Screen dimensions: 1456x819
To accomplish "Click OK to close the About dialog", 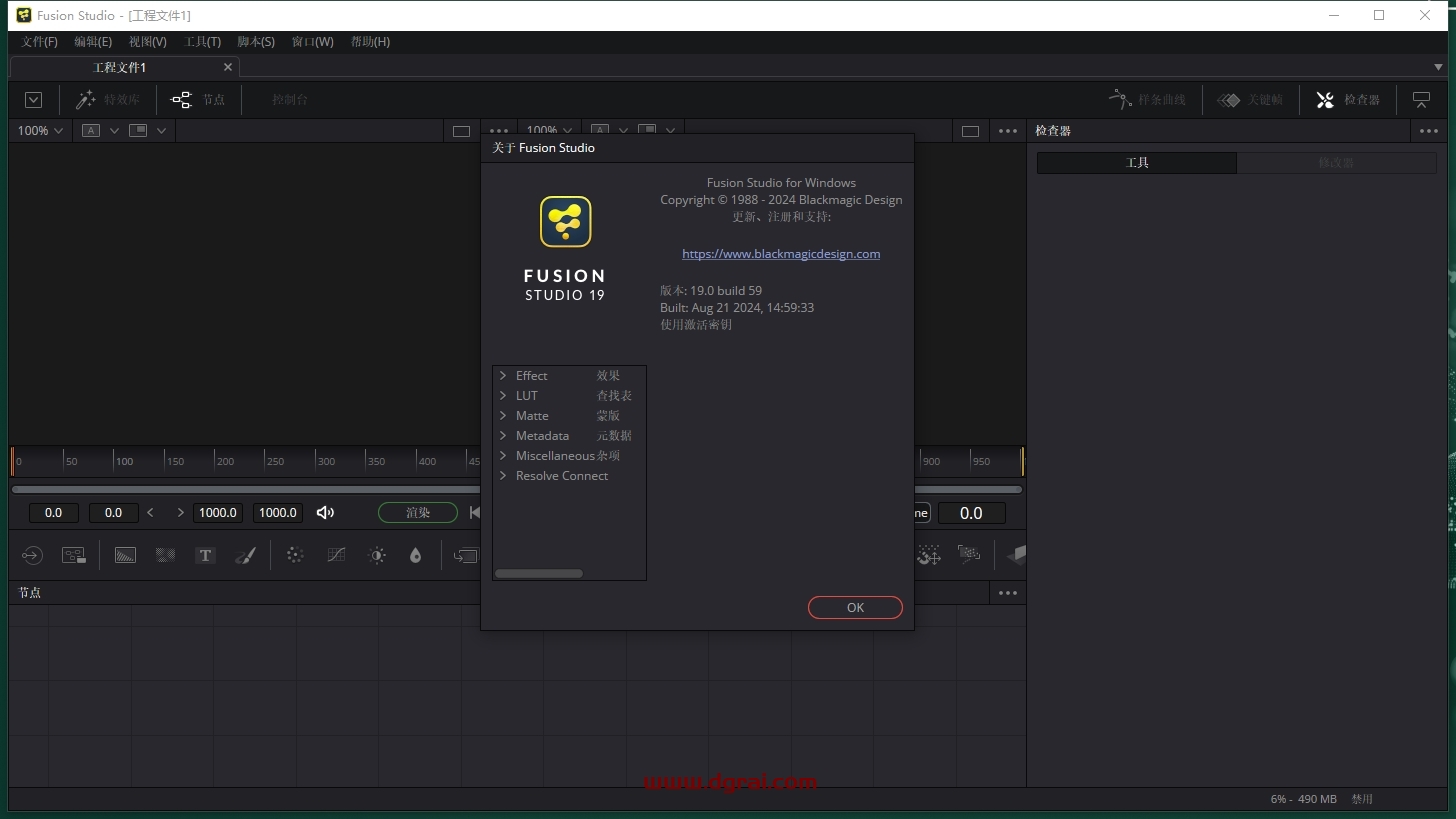I will pyautogui.click(x=855, y=607).
